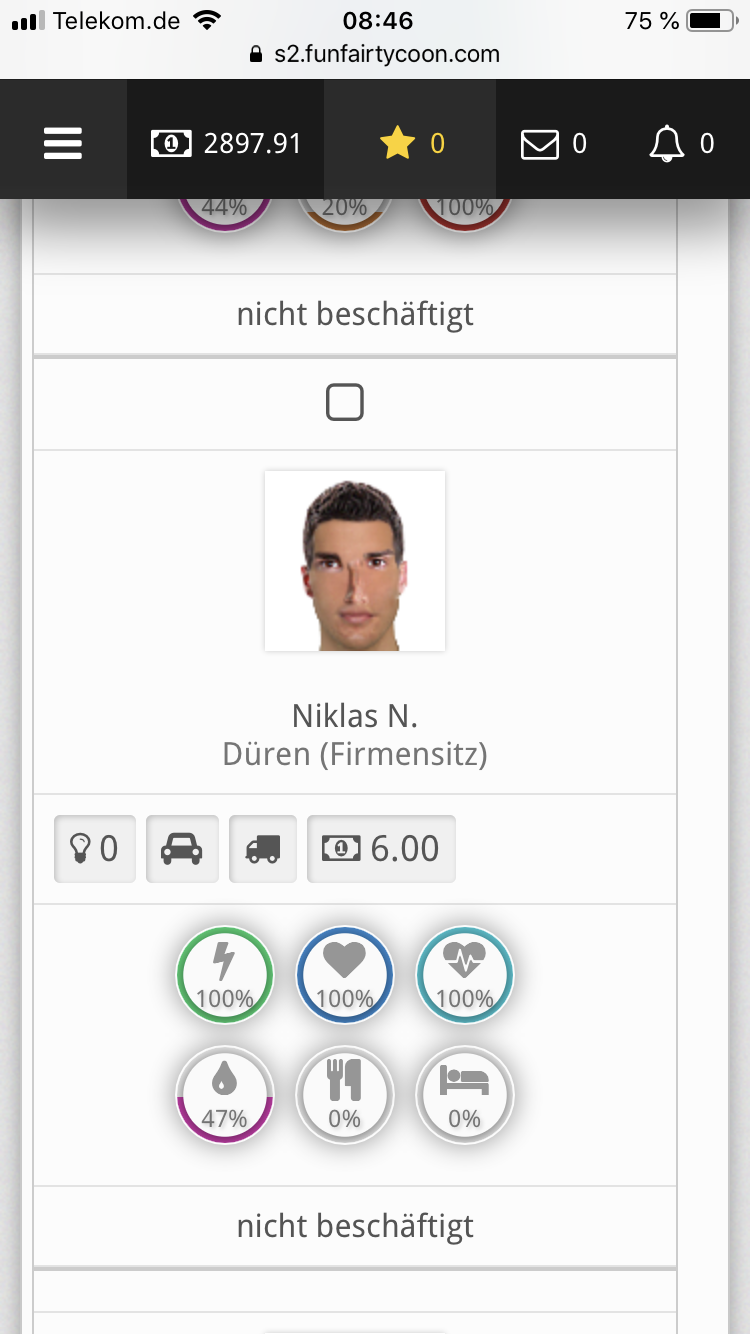Click the water drop 47% gauge

[225, 1095]
